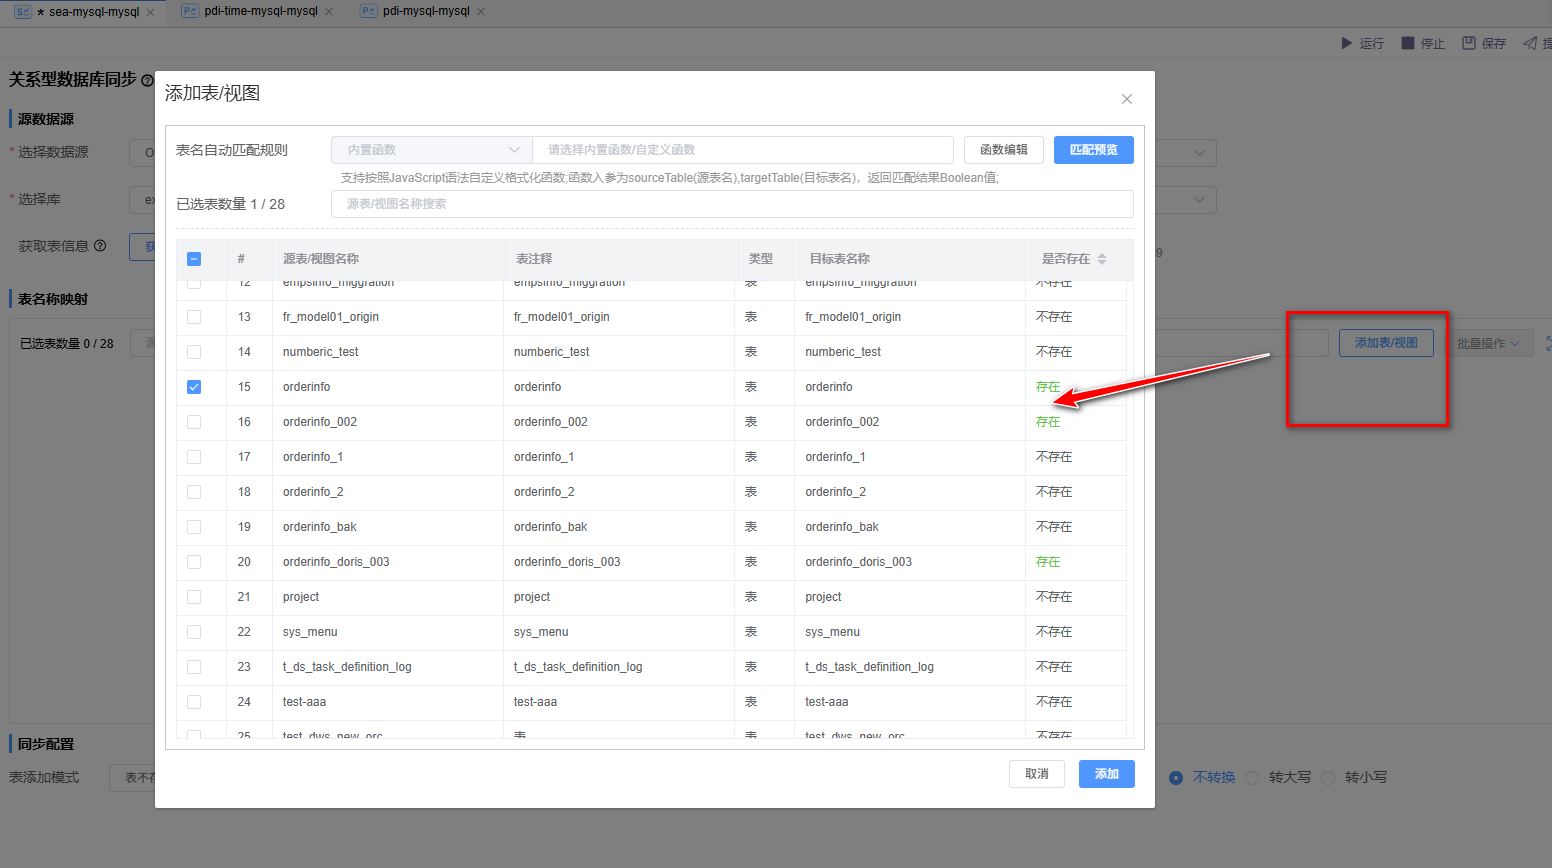Click the 取消 button
The width and height of the screenshot is (1552, 868).
click(x=1036, y=774)
